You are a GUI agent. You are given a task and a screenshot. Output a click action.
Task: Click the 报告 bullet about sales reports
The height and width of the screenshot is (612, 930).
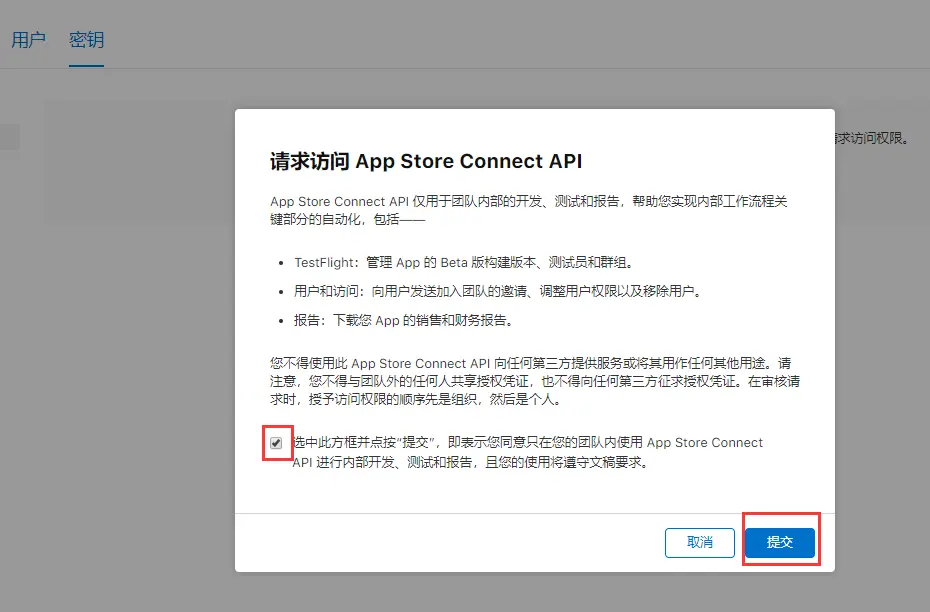point(403,320)
